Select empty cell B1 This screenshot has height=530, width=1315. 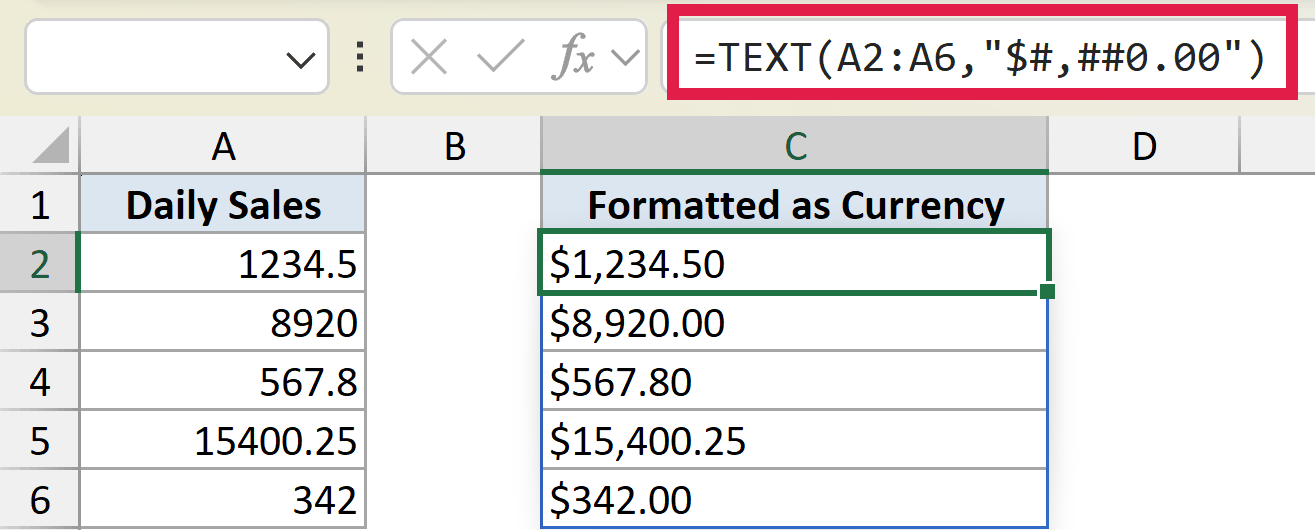[454, 205]
